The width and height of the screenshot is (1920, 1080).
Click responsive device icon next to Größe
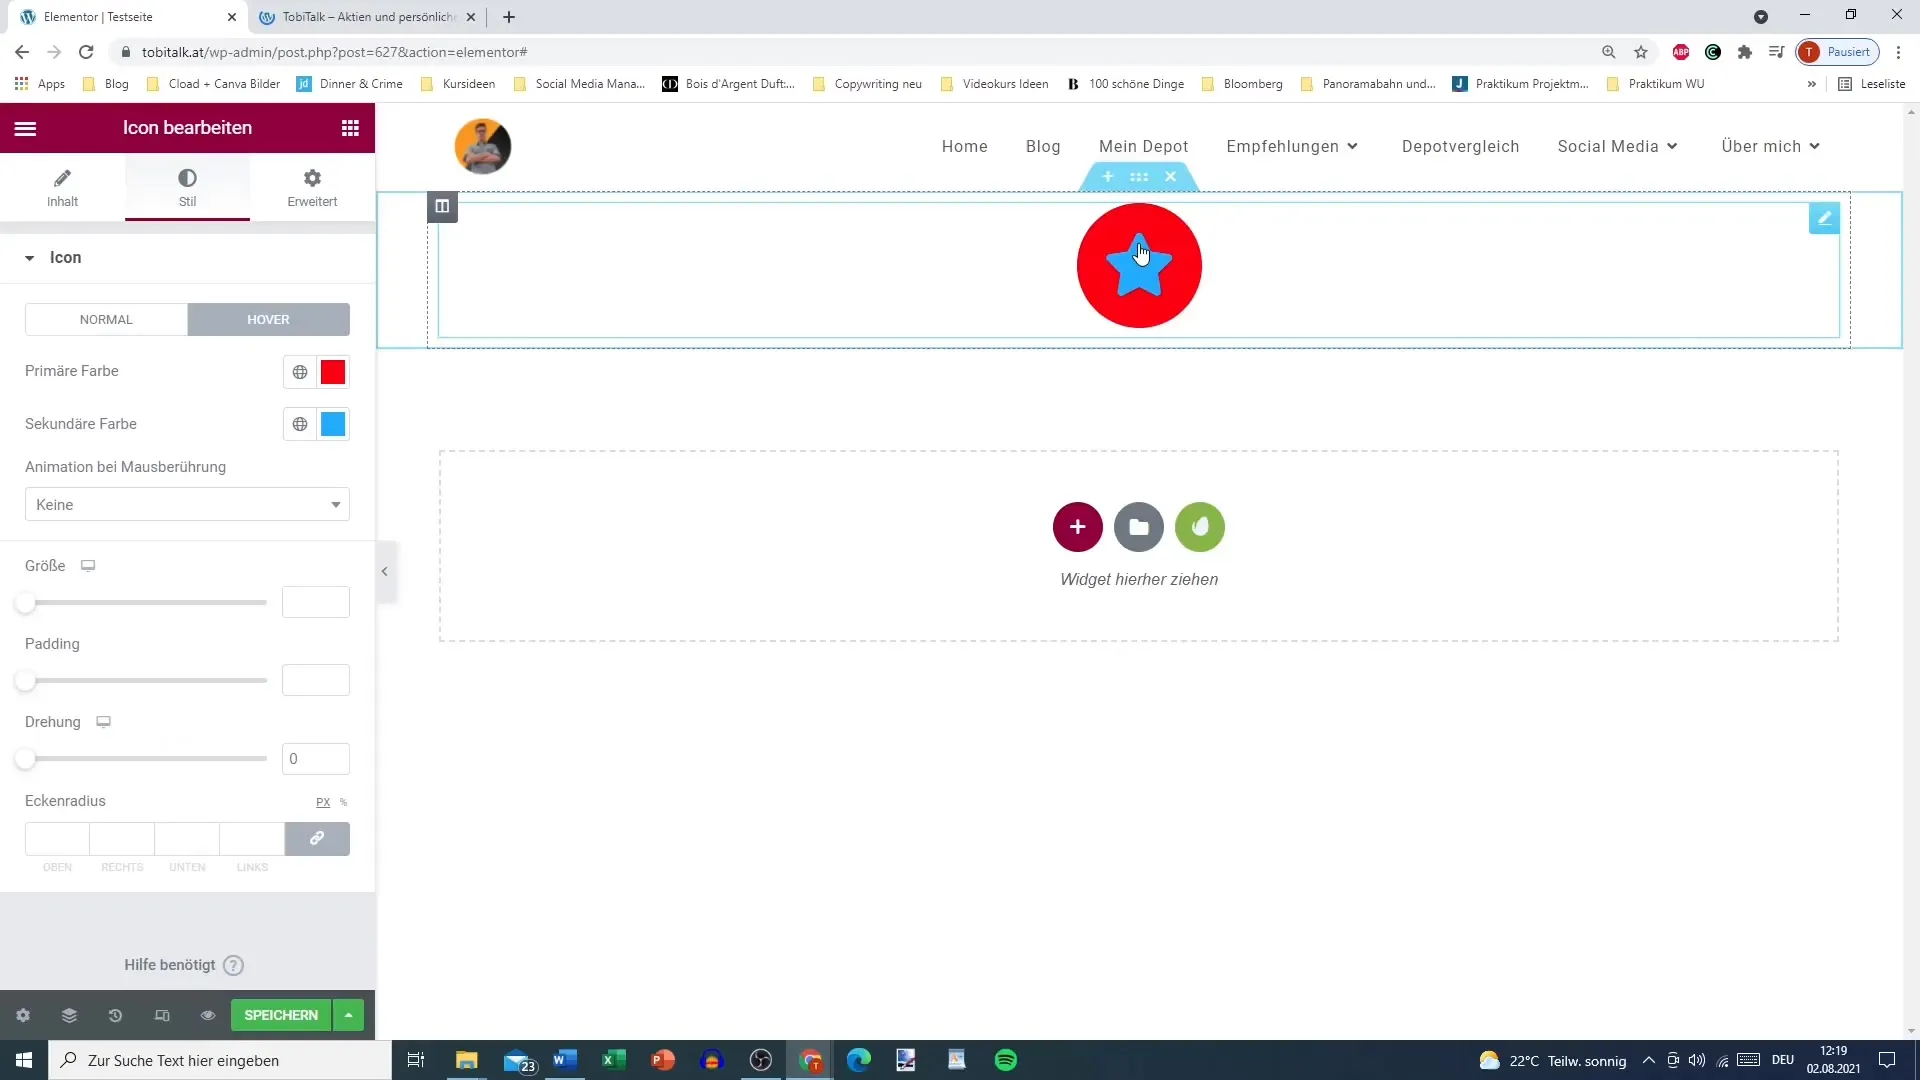88,566
